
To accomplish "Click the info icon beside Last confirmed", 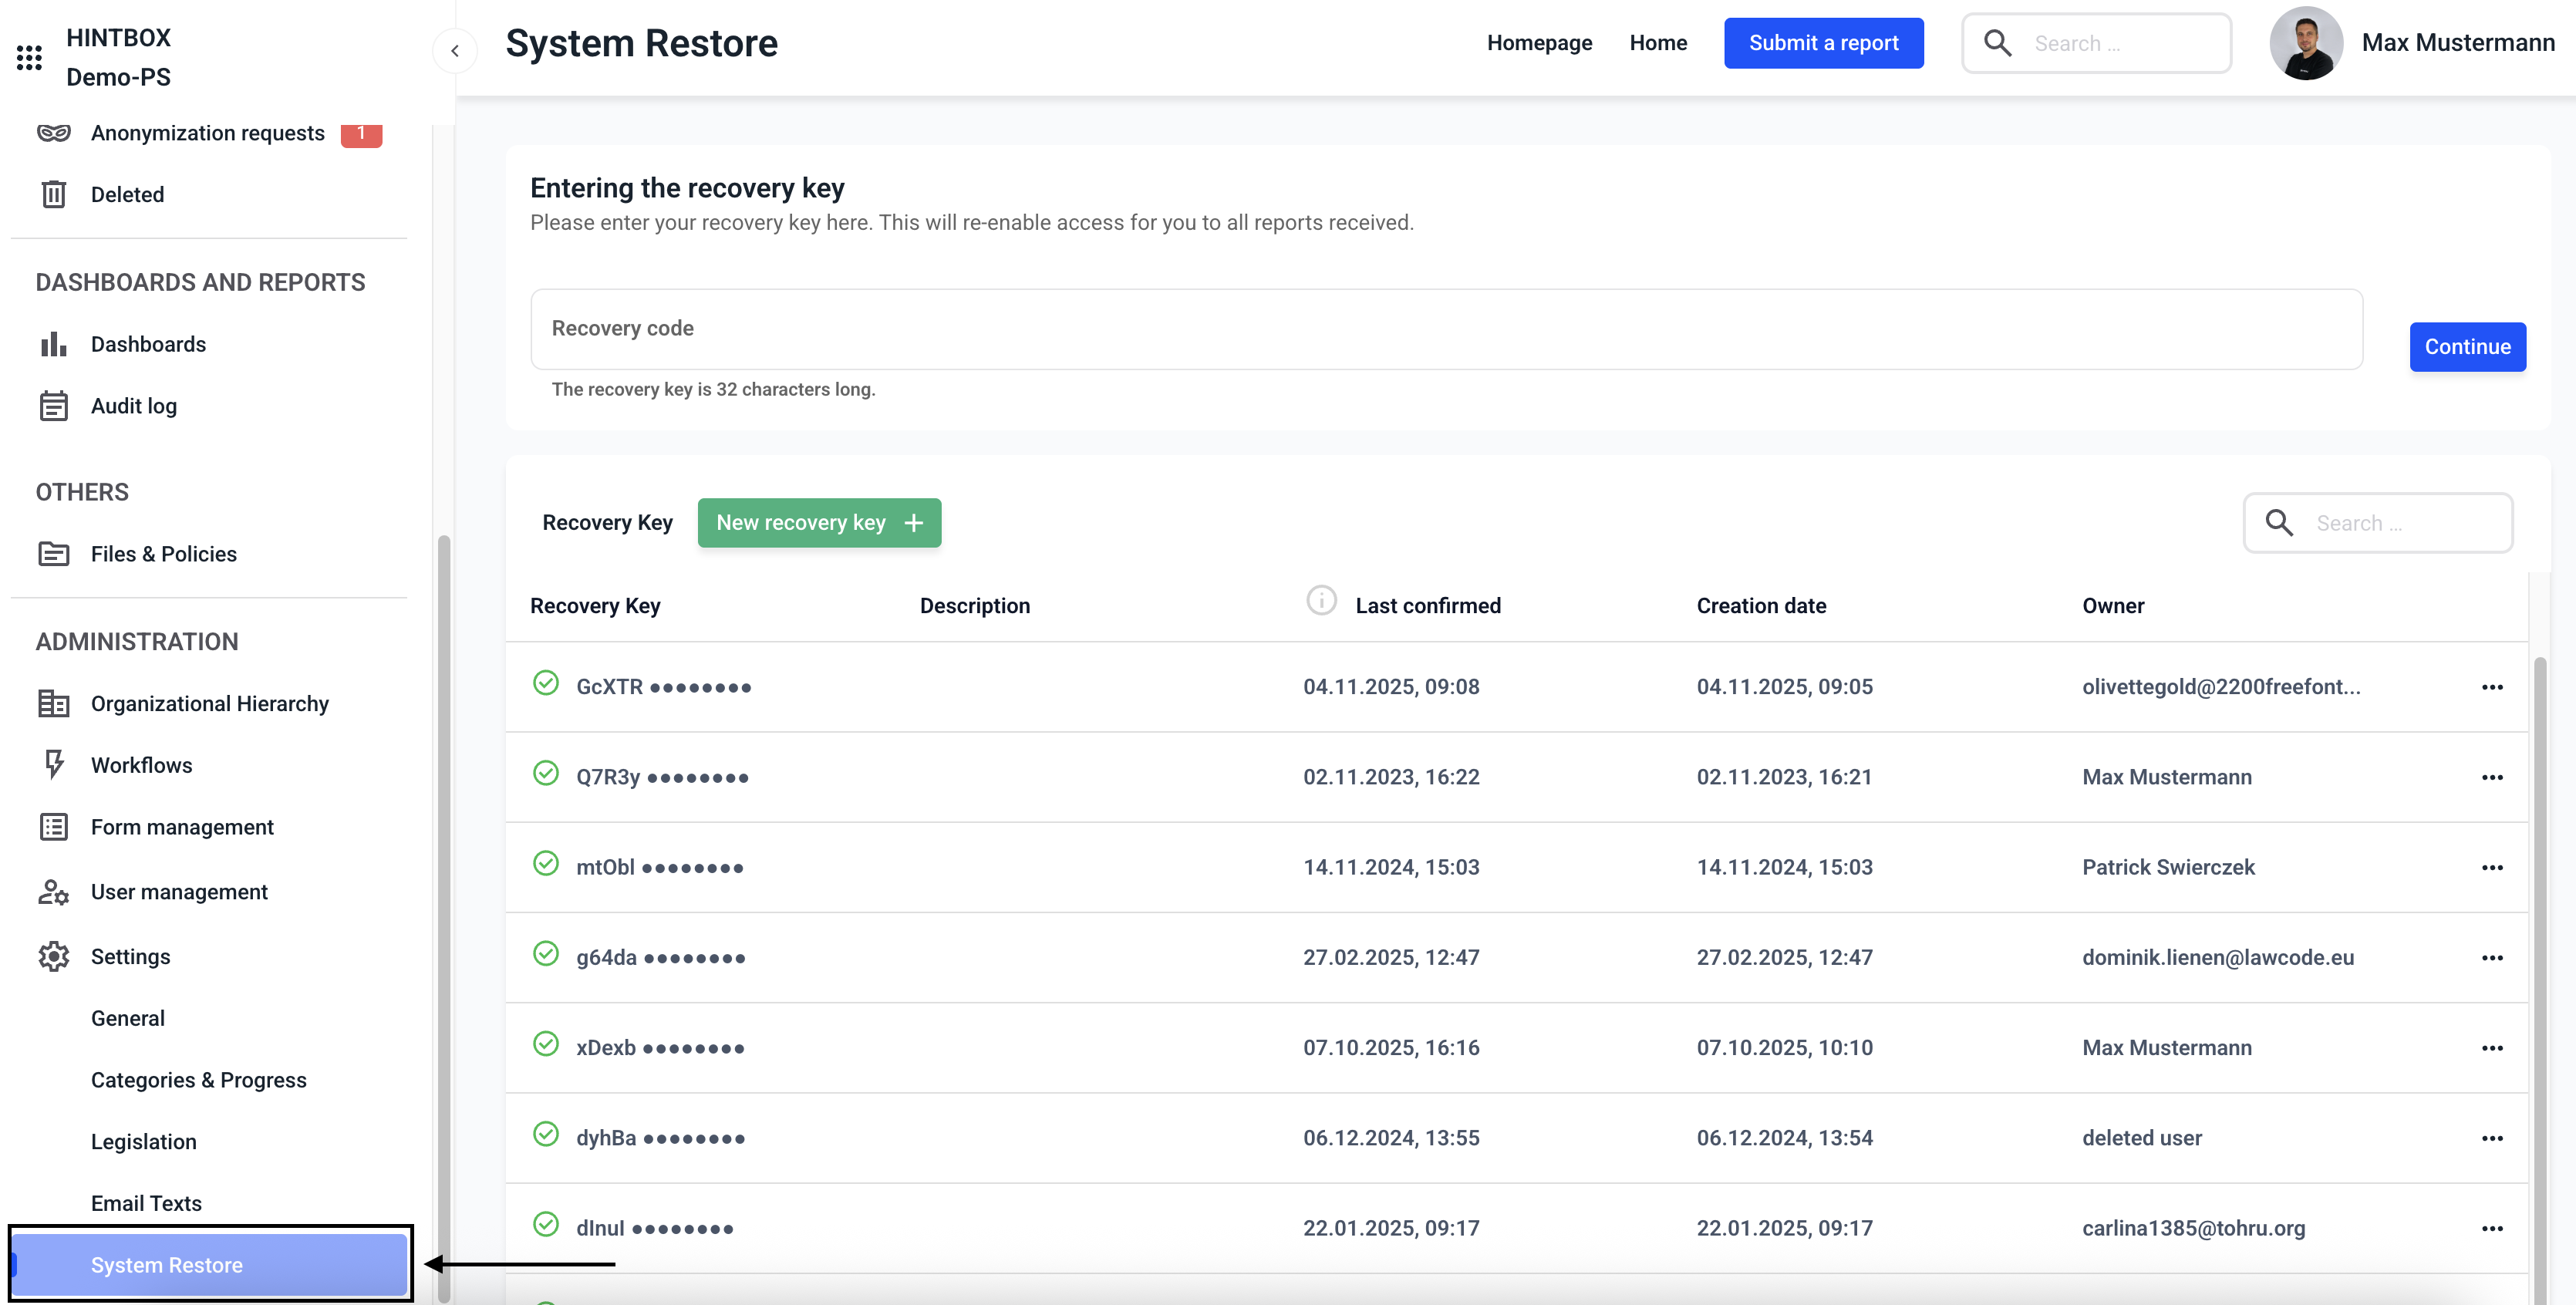I will click(1321, 601).
